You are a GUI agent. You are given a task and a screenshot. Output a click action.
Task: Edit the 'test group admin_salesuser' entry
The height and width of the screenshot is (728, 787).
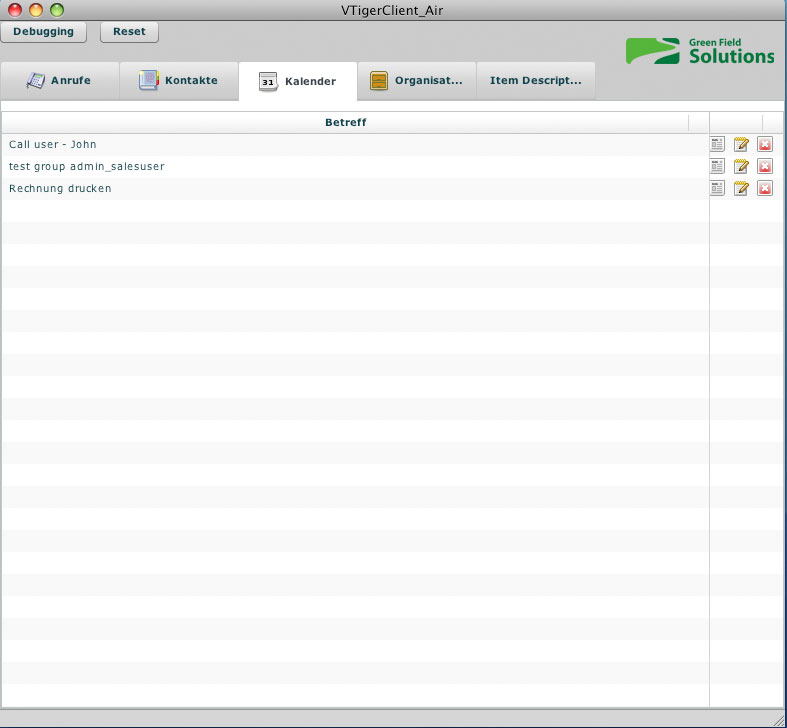[741, 167]
